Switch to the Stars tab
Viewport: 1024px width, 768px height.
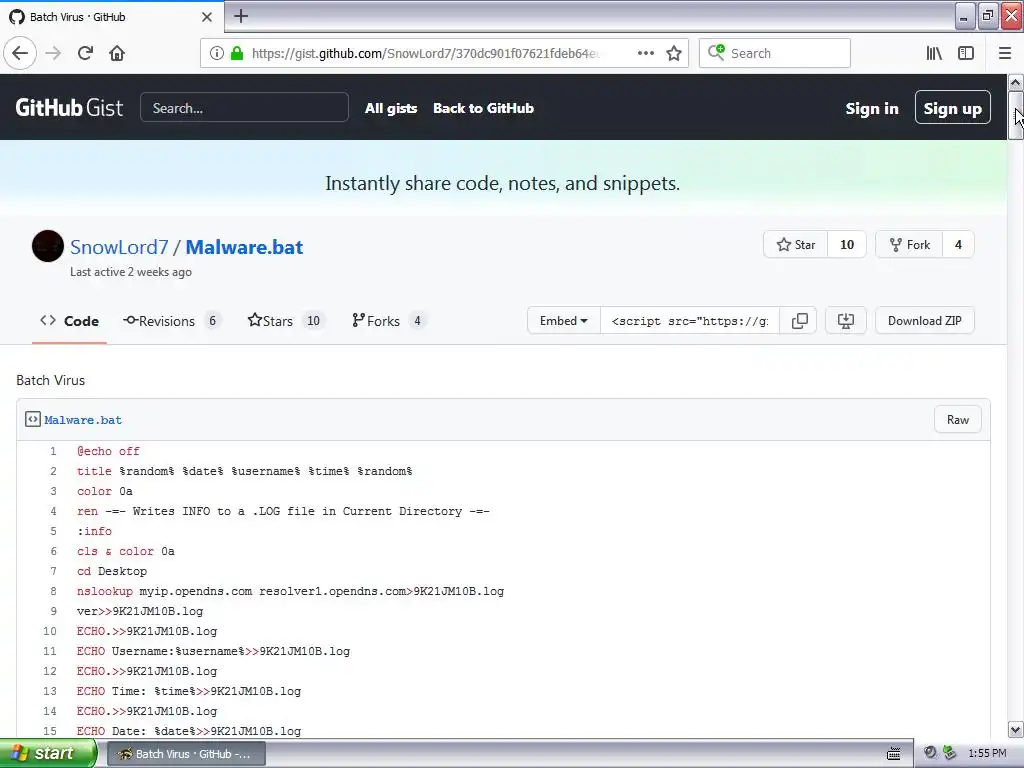284,321
